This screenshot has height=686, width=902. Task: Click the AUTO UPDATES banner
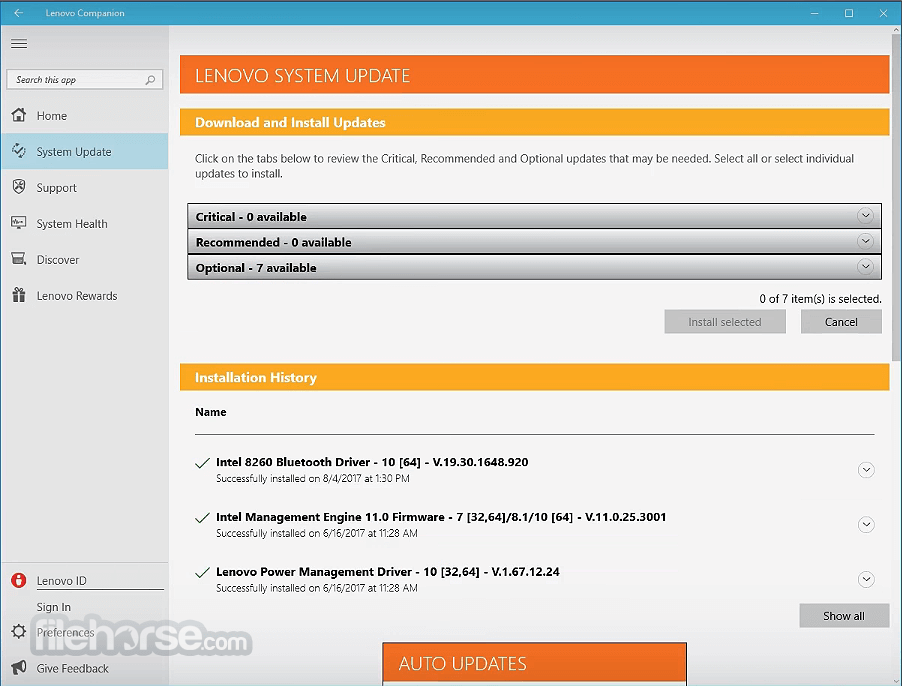click(x=534, y=663)
